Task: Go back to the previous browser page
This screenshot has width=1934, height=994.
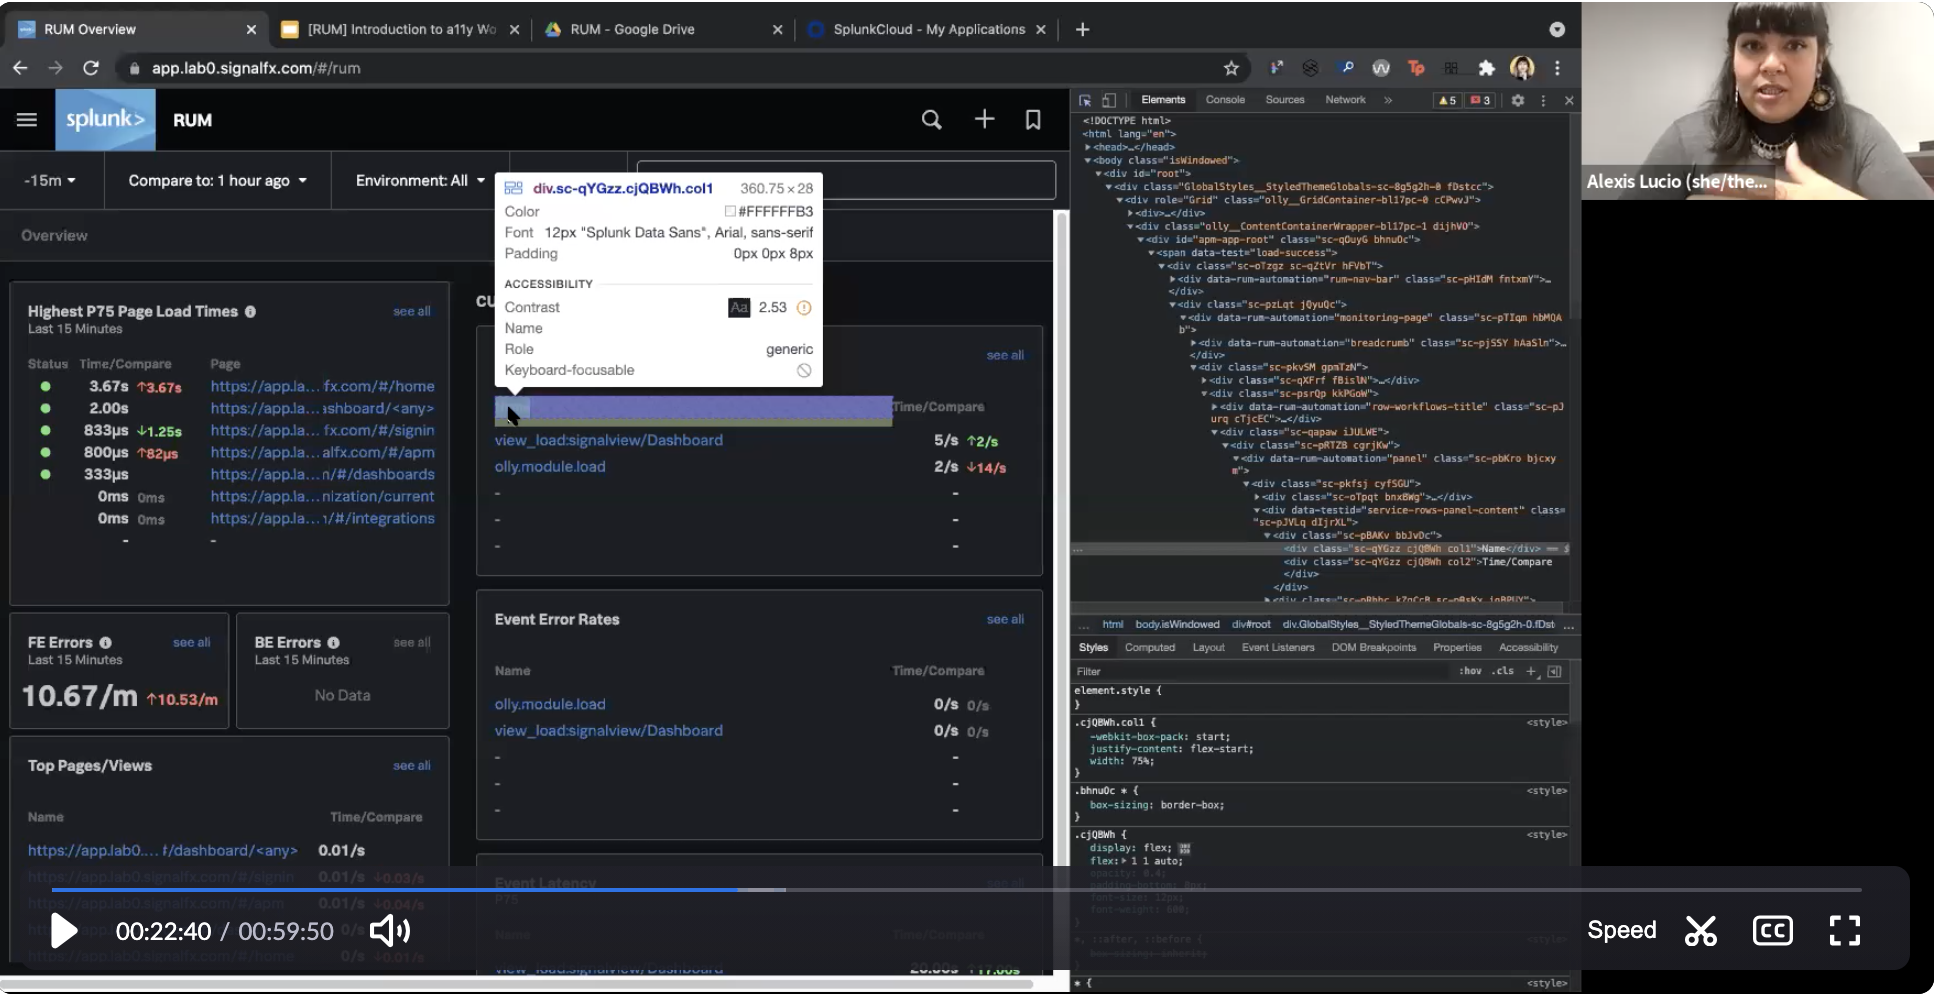Action: point(20,68)
